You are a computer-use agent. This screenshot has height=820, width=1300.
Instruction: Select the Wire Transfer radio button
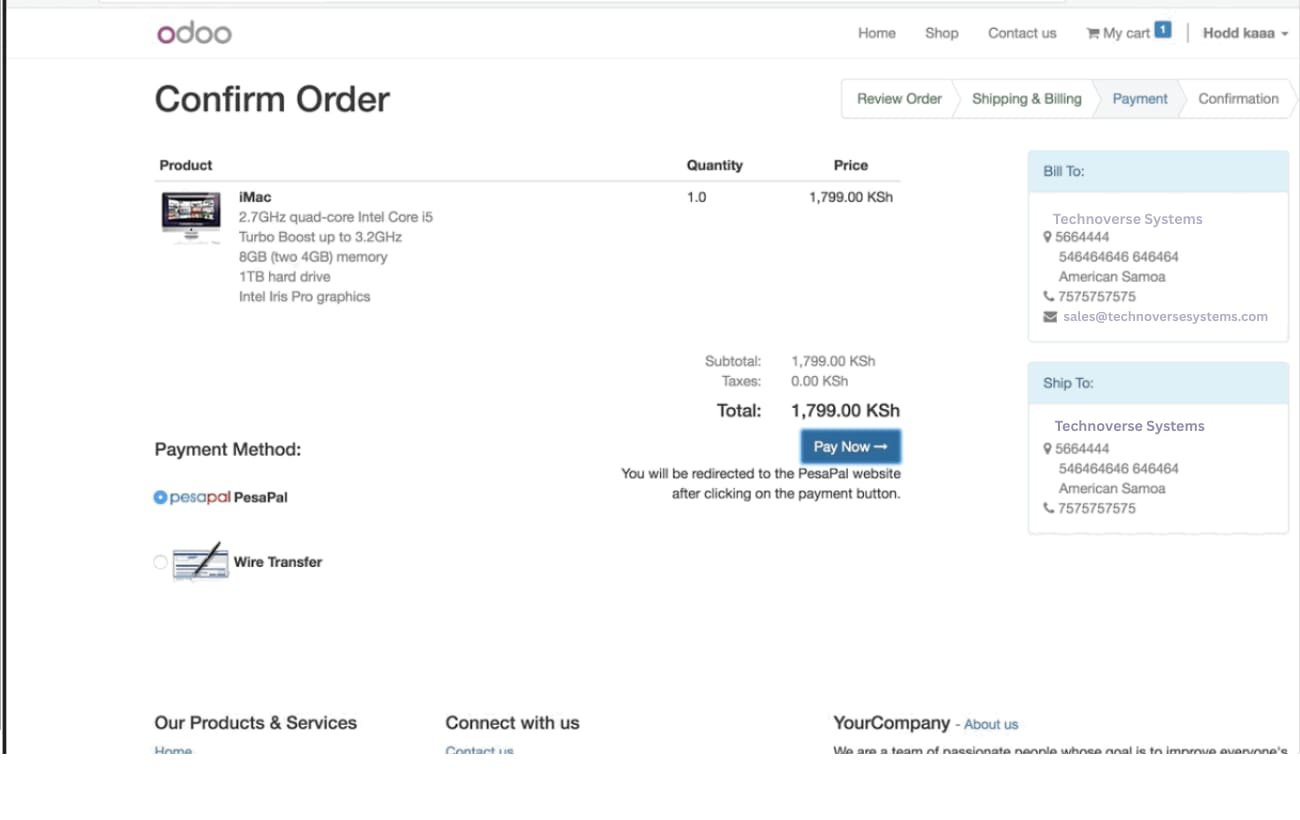point(160,562)
